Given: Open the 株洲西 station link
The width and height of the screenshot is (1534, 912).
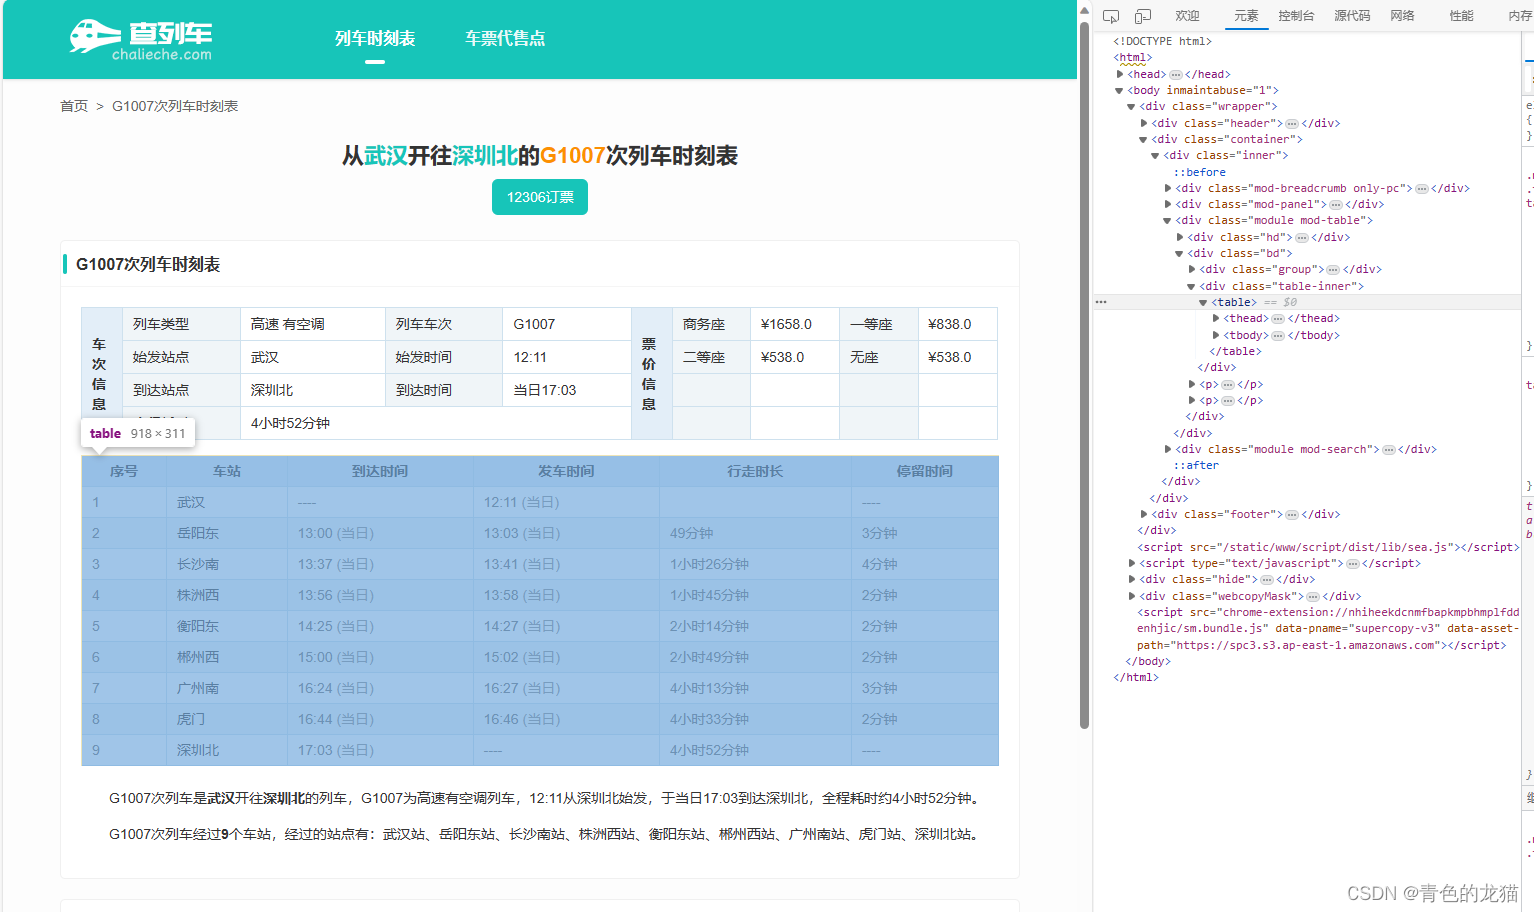Looking at the screenshot, I should click(198, 595).
